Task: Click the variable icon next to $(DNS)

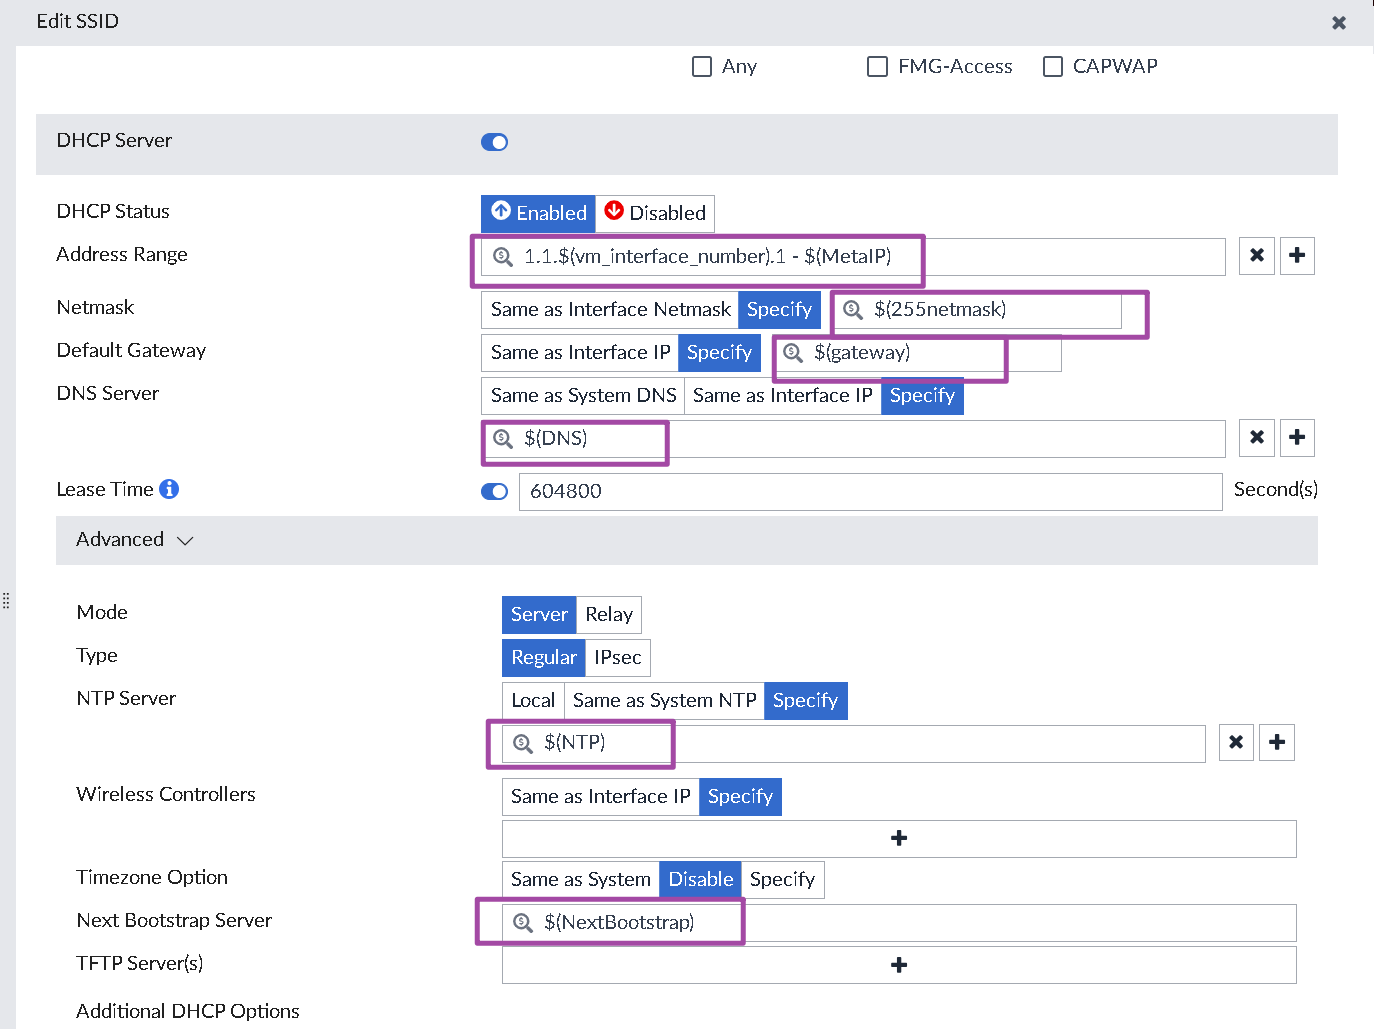Action: 502,438
